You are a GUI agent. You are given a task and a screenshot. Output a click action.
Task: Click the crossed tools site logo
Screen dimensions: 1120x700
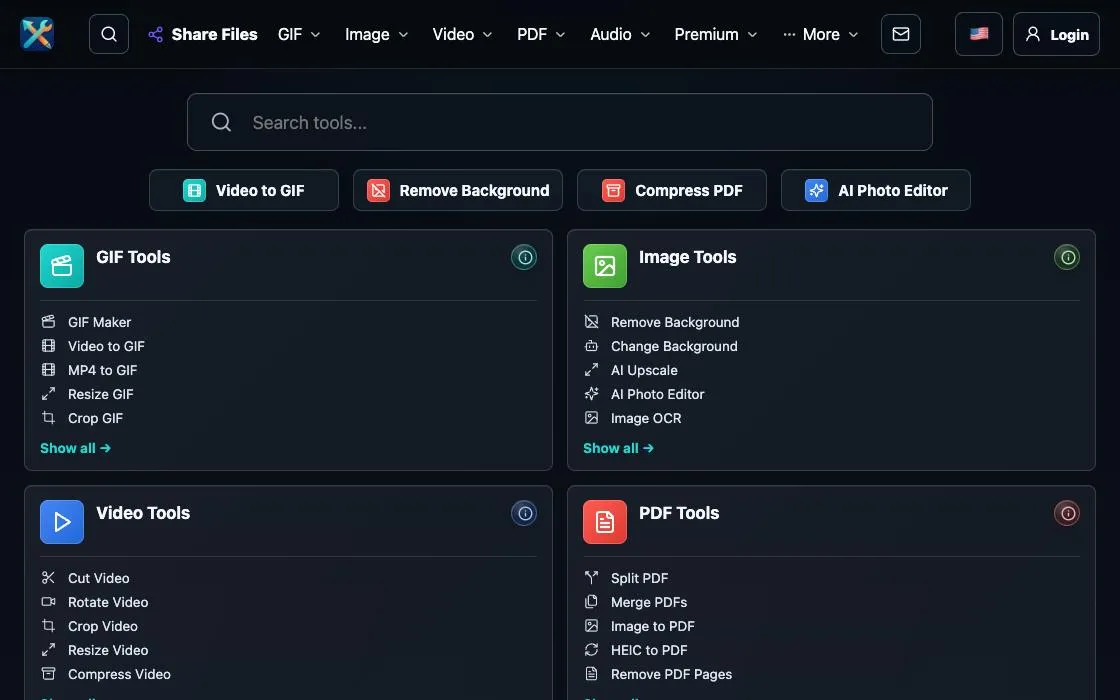[x=37, y=34]
